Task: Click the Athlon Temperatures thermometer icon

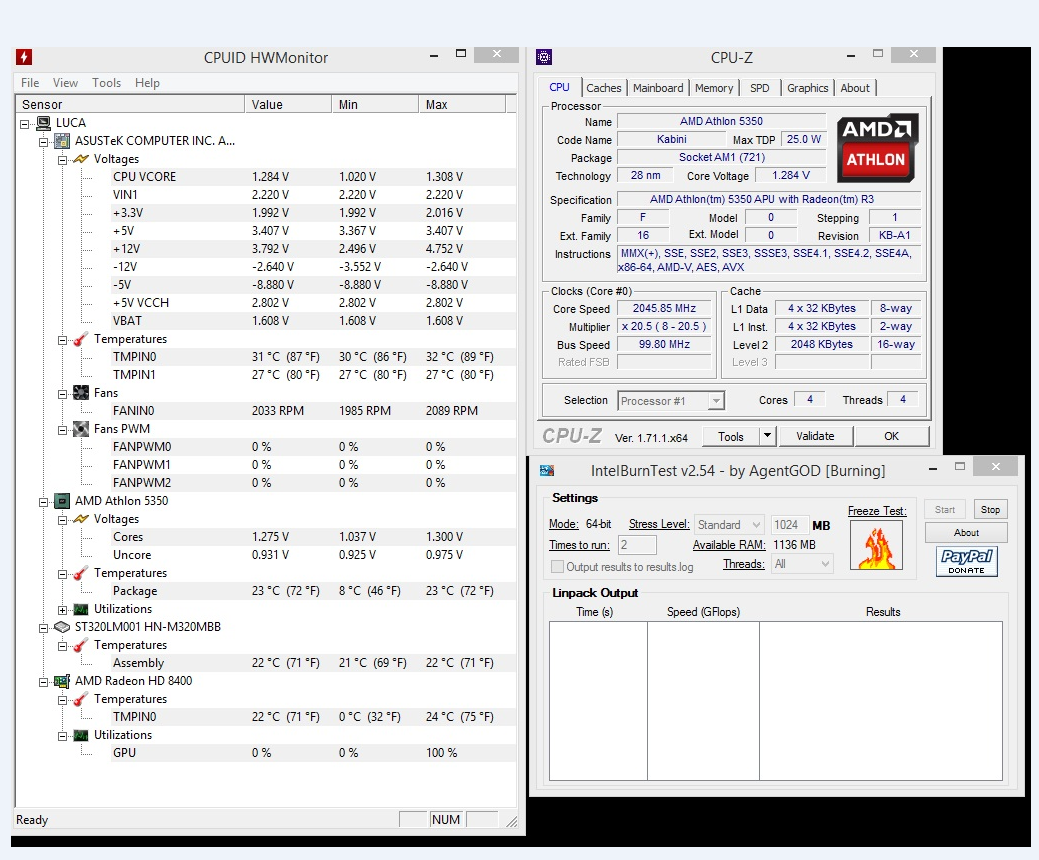Action: coord(81,573)
